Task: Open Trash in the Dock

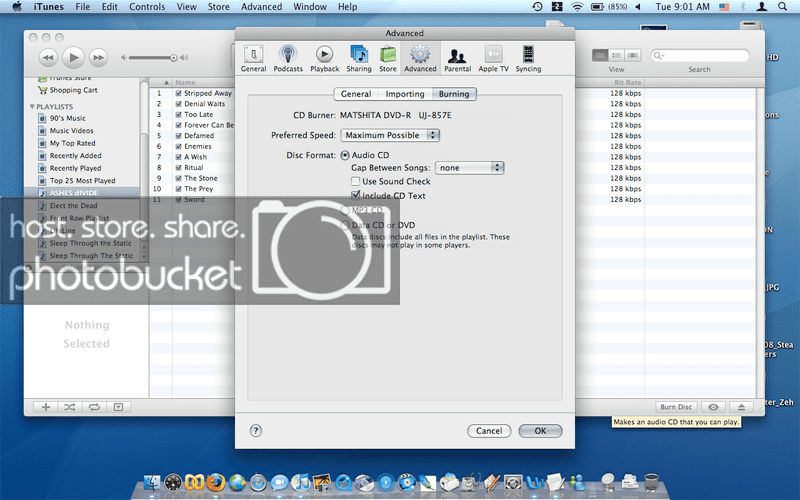Action: tap(651, 482)
